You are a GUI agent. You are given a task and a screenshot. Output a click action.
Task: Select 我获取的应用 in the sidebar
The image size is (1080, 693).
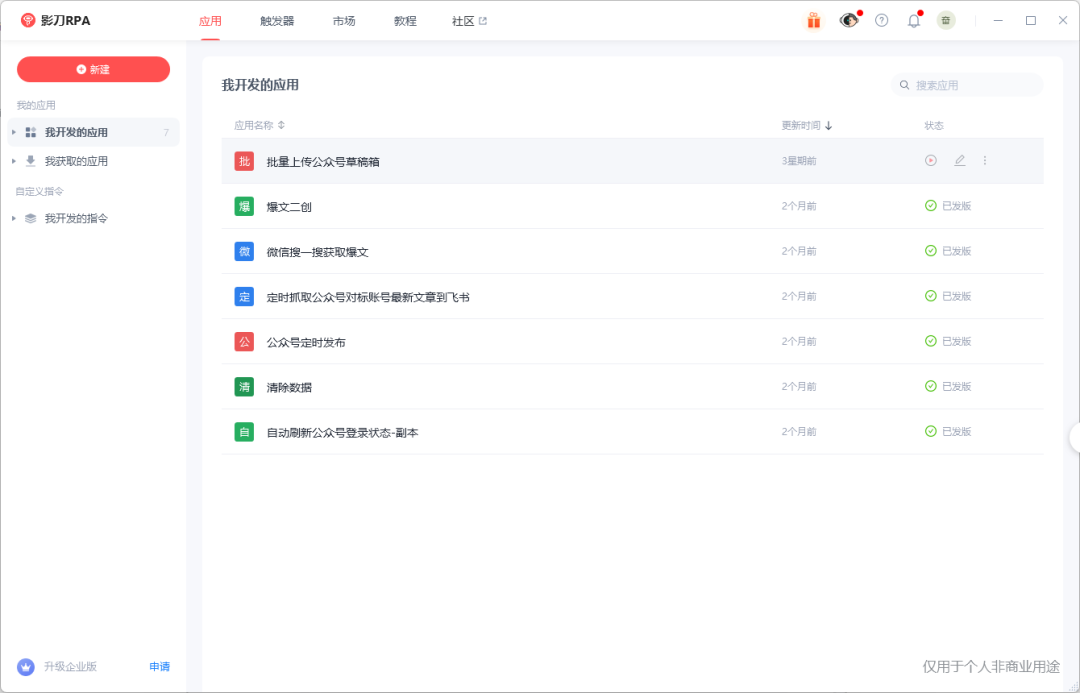point(94,161)
